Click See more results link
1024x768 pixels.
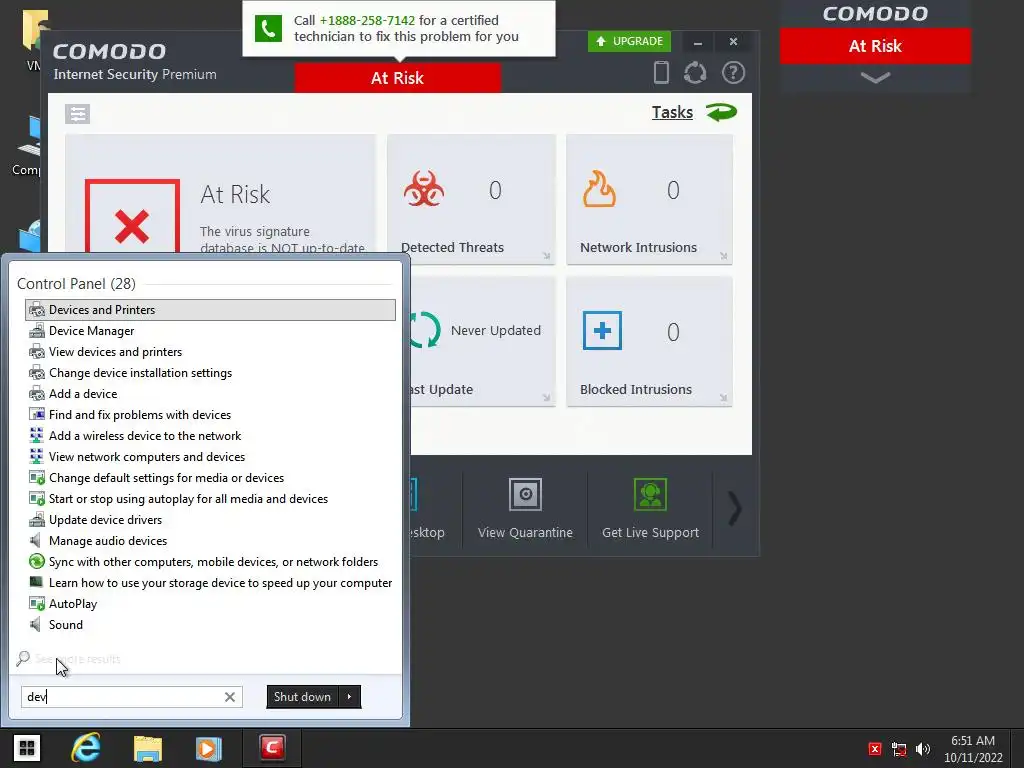(77, 659)
